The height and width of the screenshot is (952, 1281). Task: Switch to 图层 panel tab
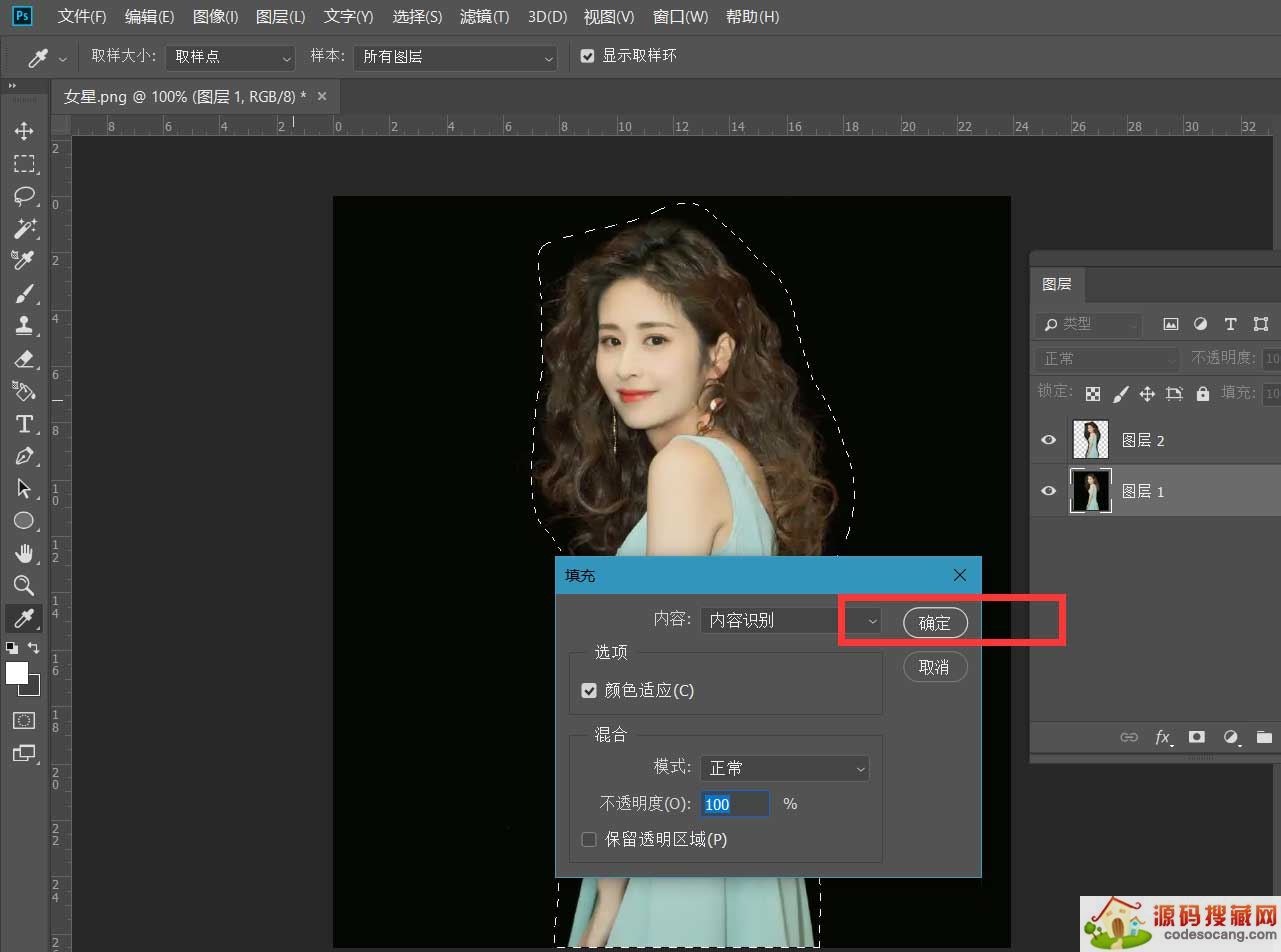point(1057,284)
